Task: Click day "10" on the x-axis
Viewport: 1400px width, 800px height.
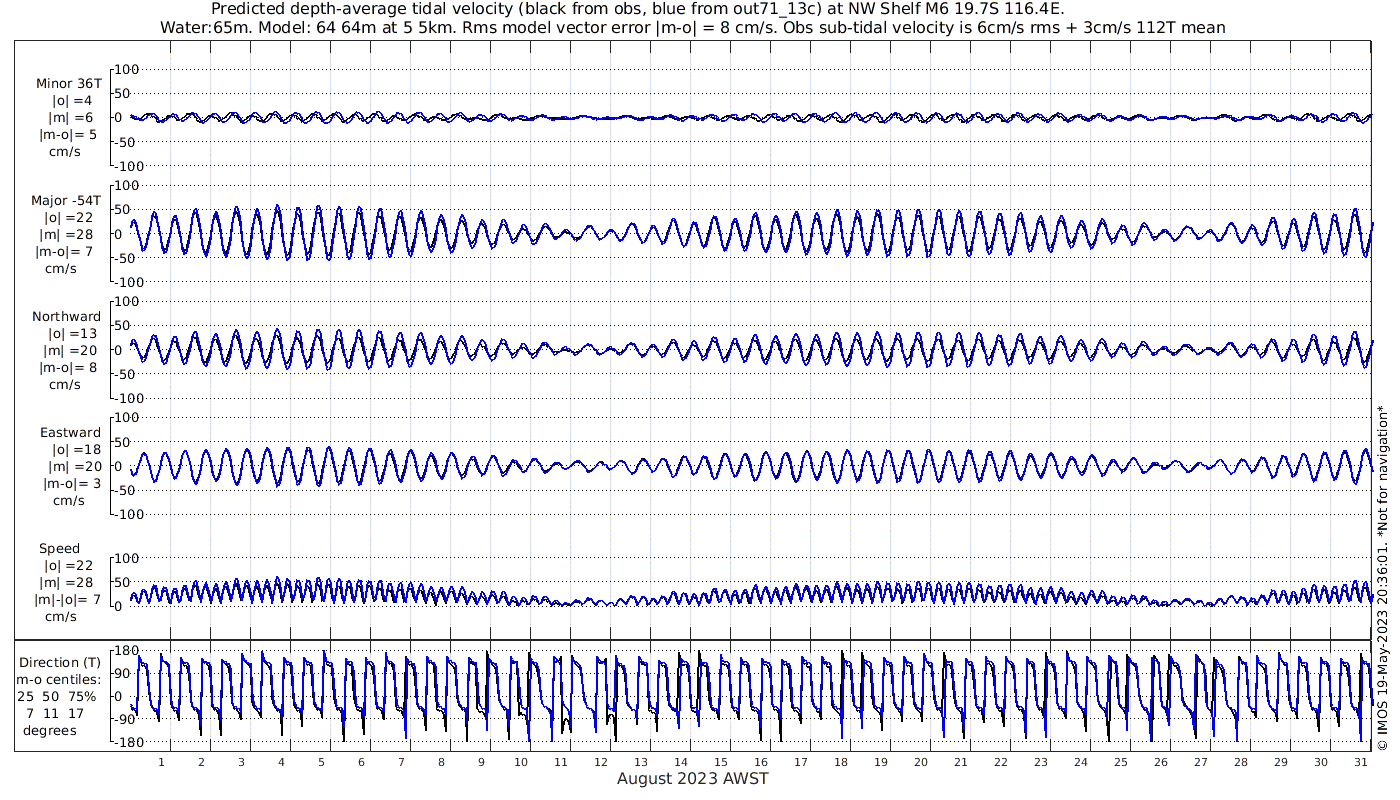Action: tap(521, 762)
